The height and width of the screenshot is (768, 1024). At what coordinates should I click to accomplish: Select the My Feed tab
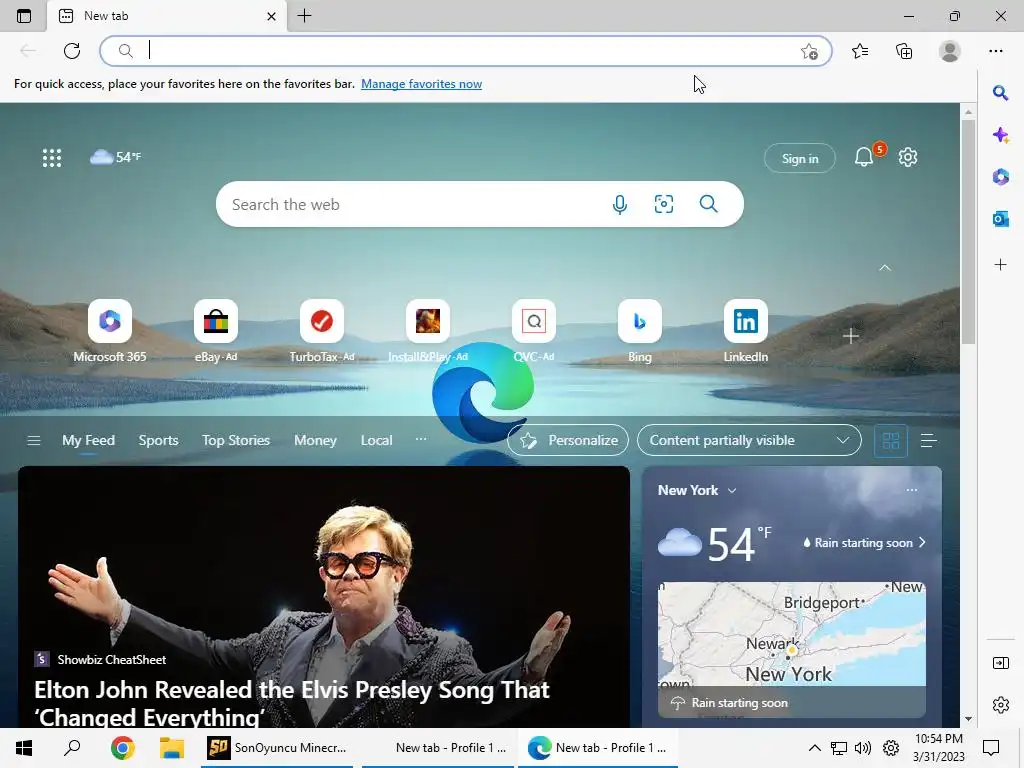pyautogui.click(x=88, y=441)
